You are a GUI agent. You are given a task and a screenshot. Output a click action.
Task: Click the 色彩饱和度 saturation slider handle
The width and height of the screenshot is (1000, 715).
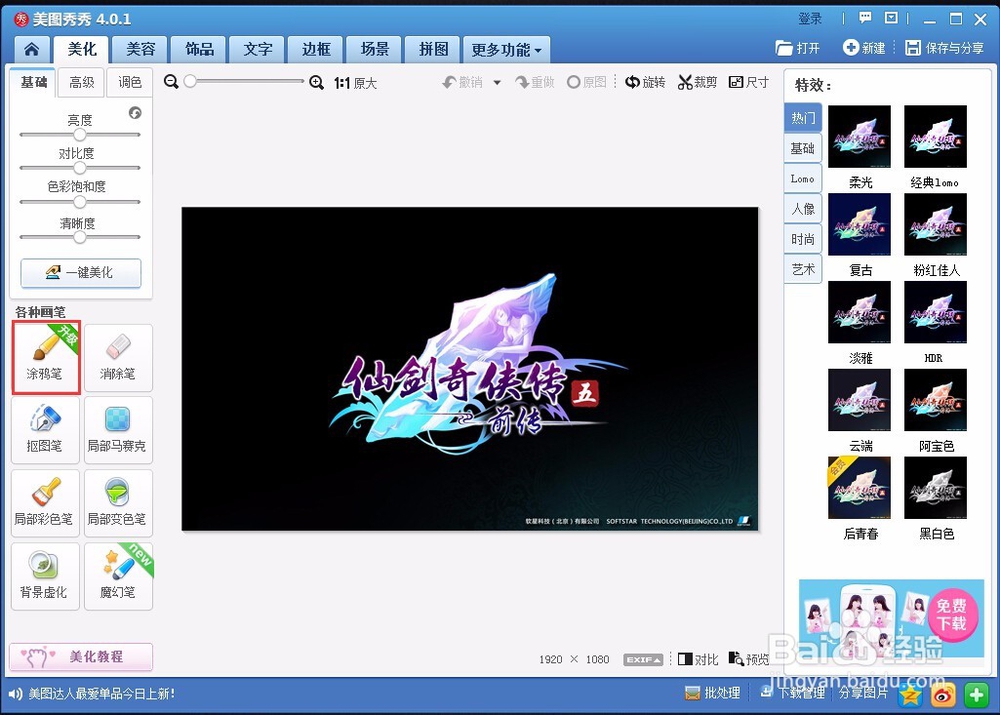coord(80,202)
